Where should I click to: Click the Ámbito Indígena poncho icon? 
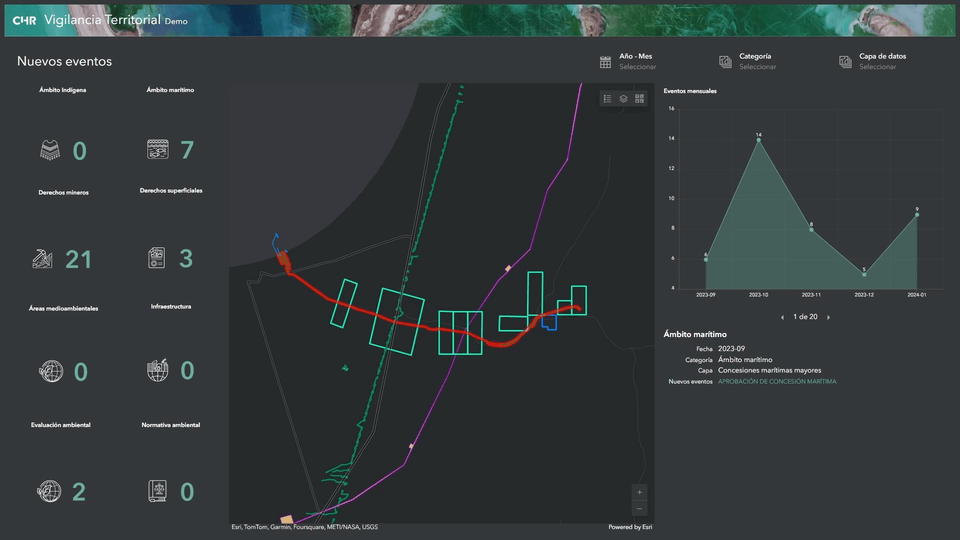[x=50, y=150]
